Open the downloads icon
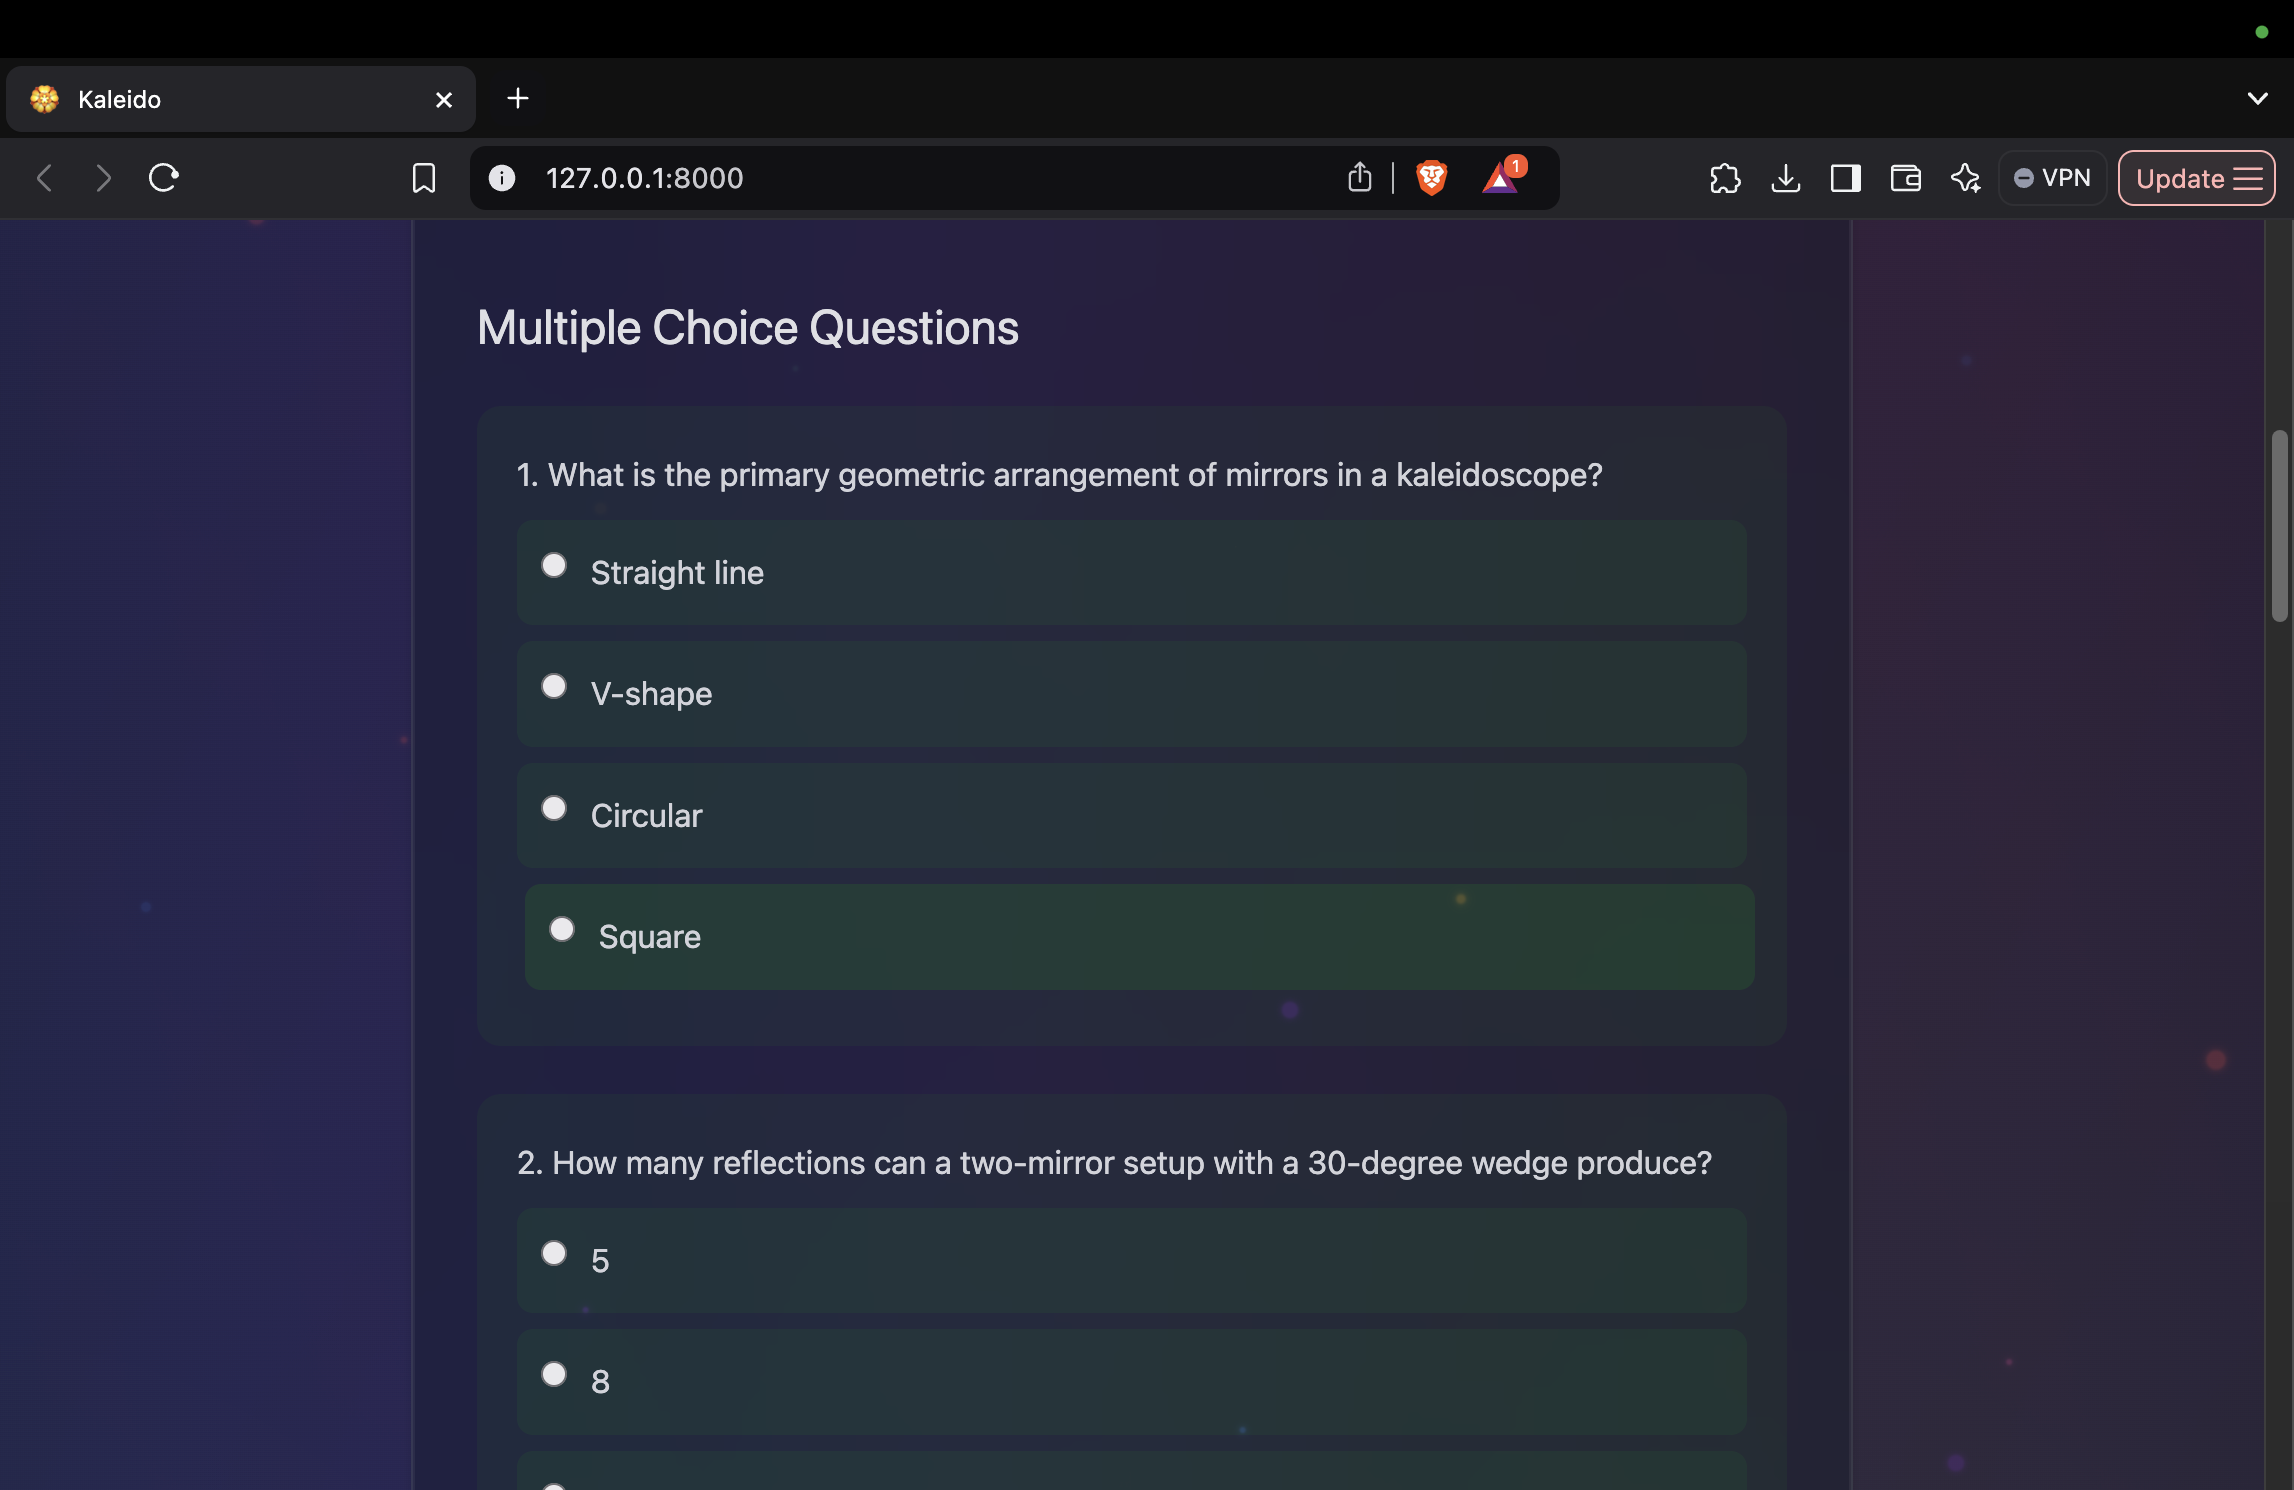This screenshot has height=1490, width=2294. coord(1785,178)
